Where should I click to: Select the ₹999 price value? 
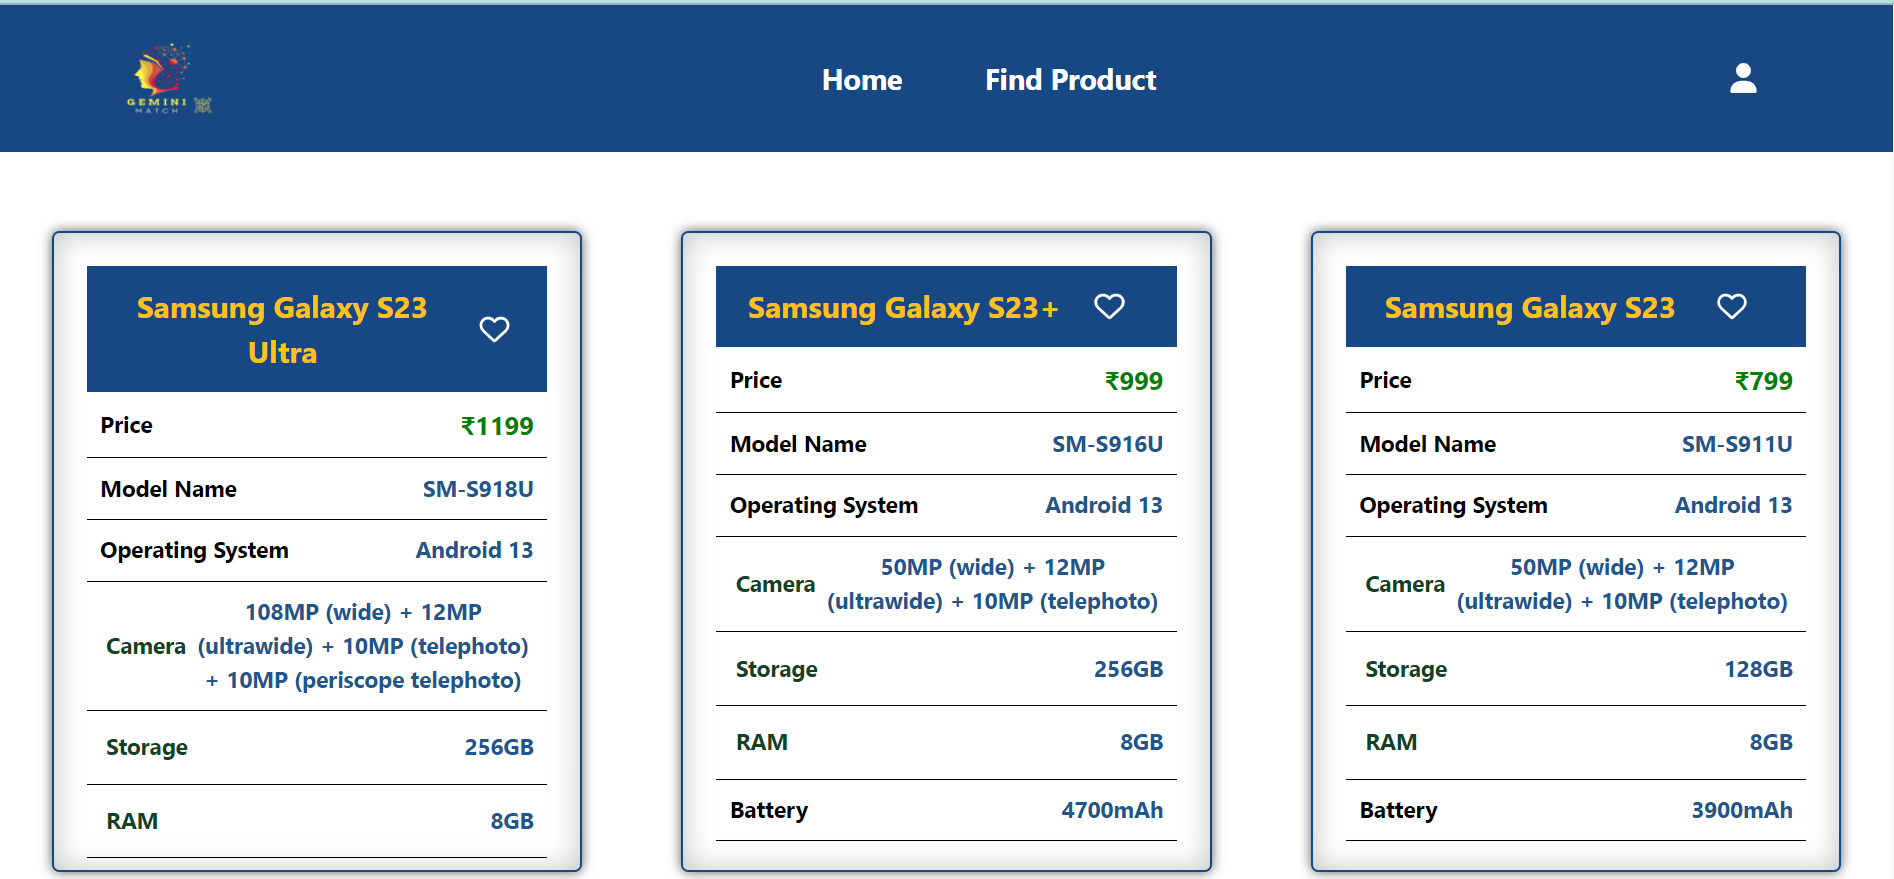(1133, 381)
